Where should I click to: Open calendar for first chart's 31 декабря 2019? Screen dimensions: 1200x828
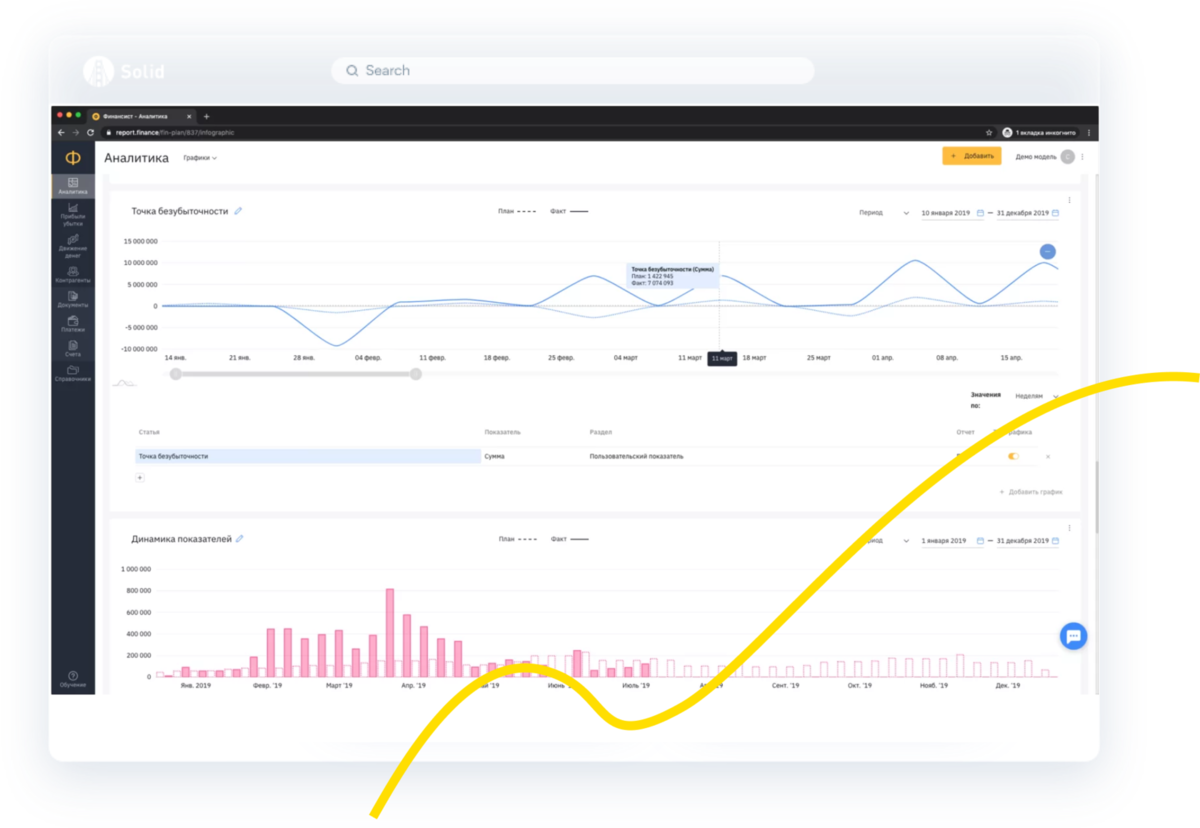(x=1055, y=213)
